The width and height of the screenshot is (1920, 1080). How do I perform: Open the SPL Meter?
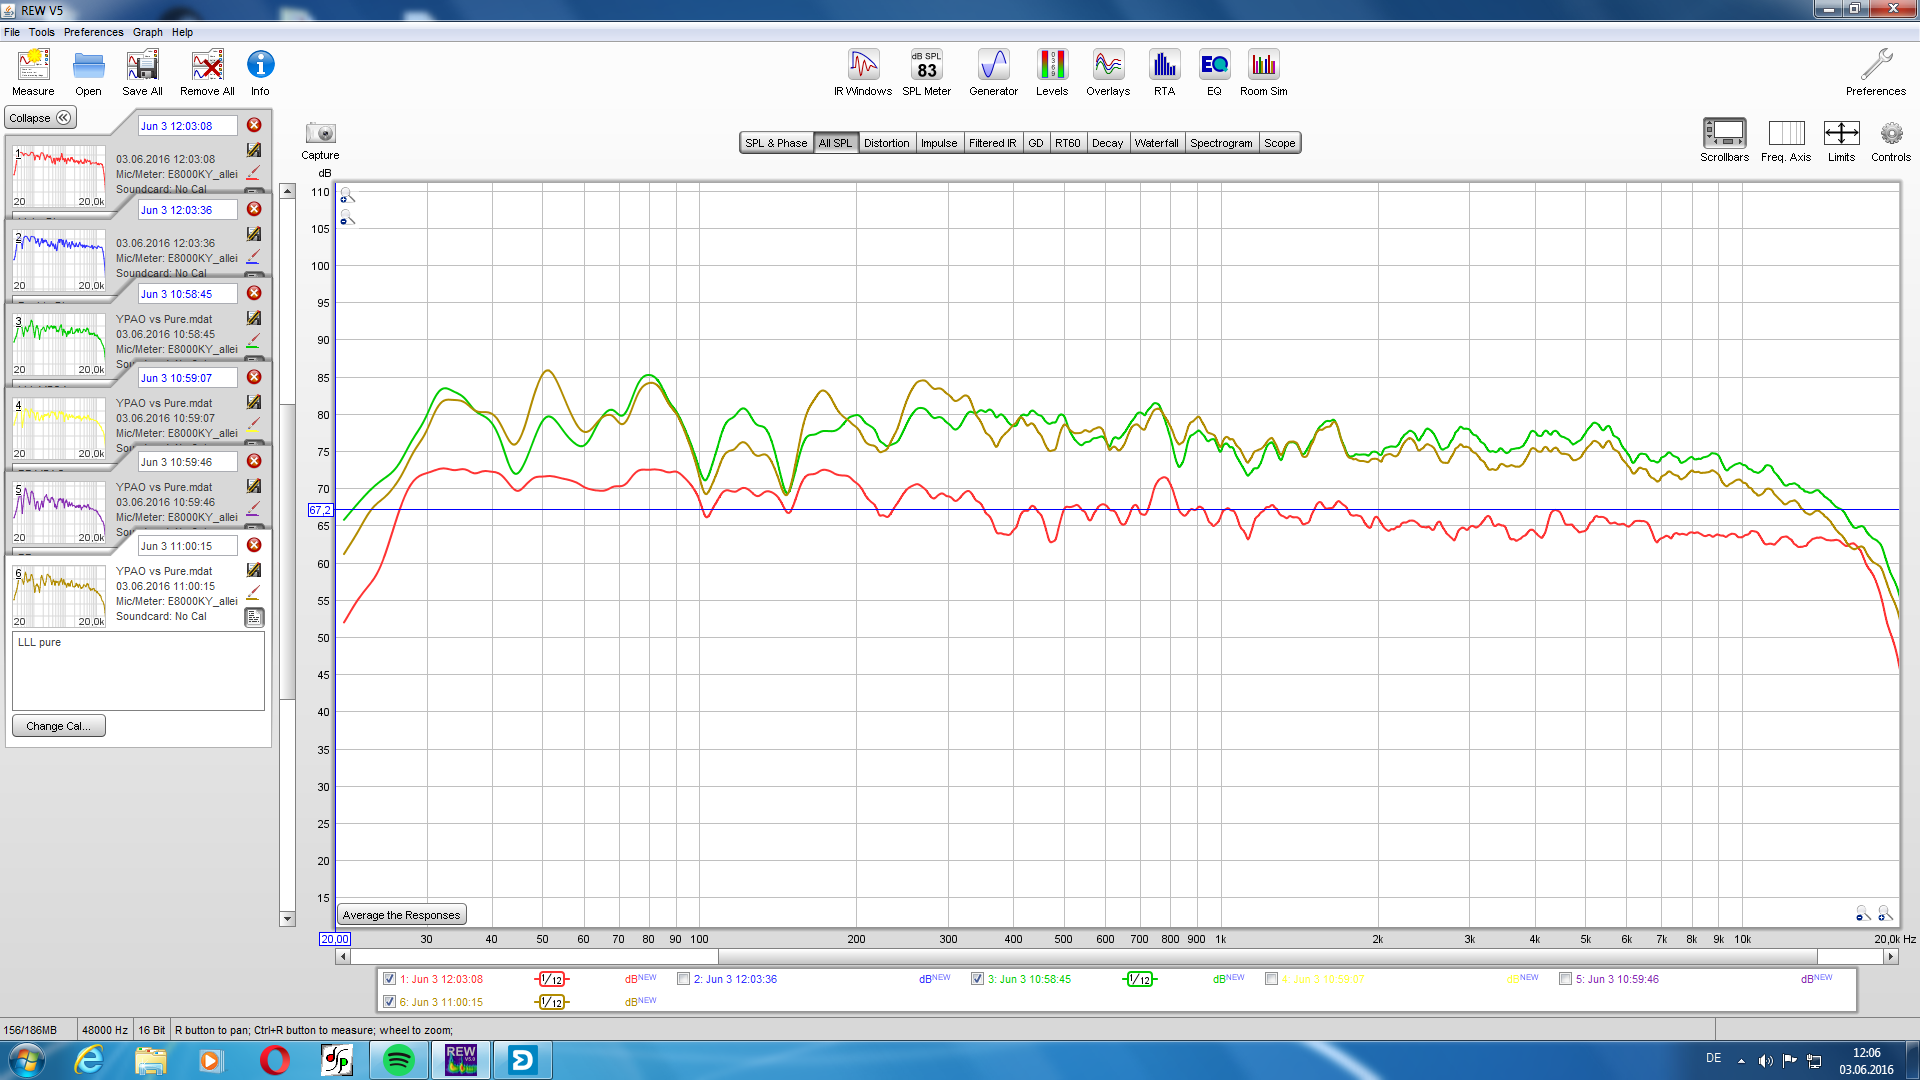pyautogui.click(x=926, y=72)
